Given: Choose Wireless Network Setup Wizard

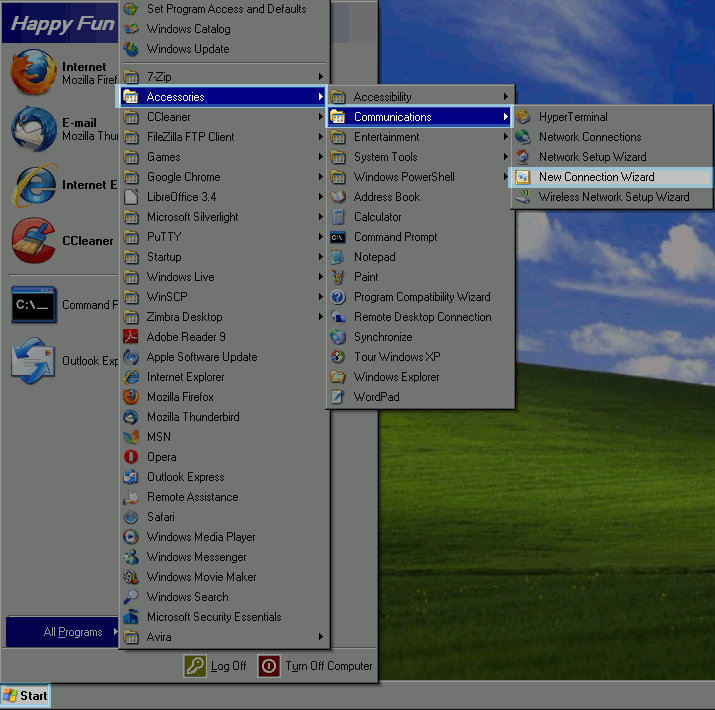Looking at the screenshot, I should (613, 197).
